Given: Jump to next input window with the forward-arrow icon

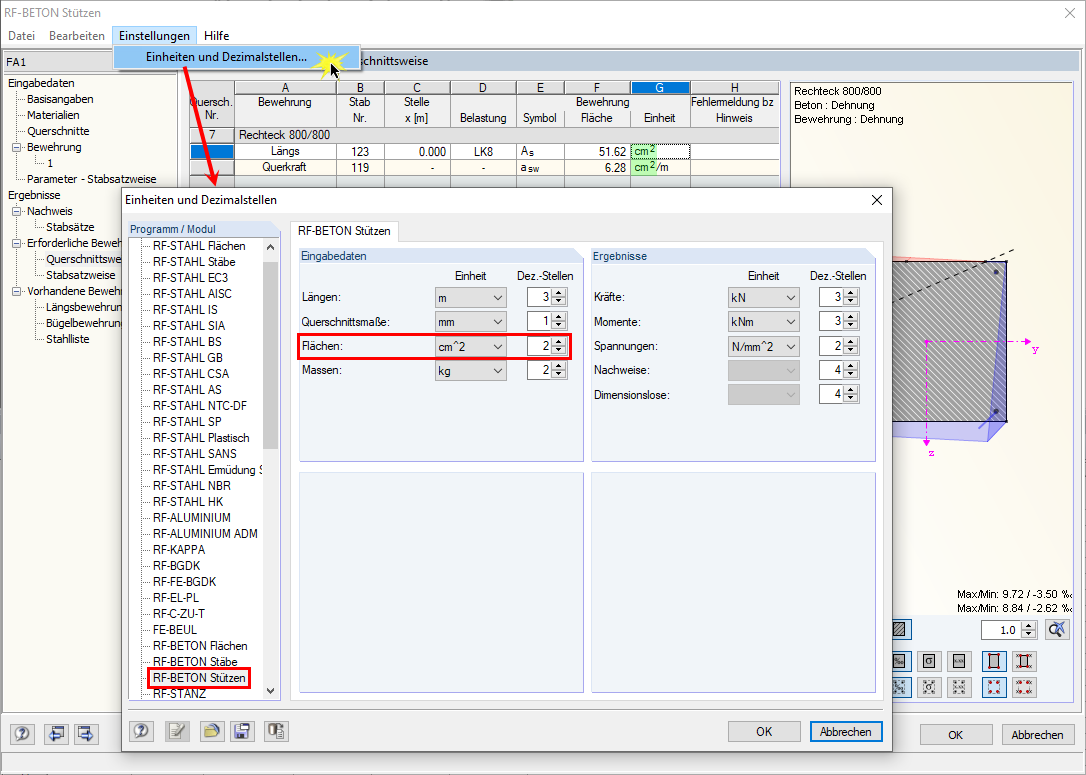Looking at the screenshot, I should coord(85,733).
